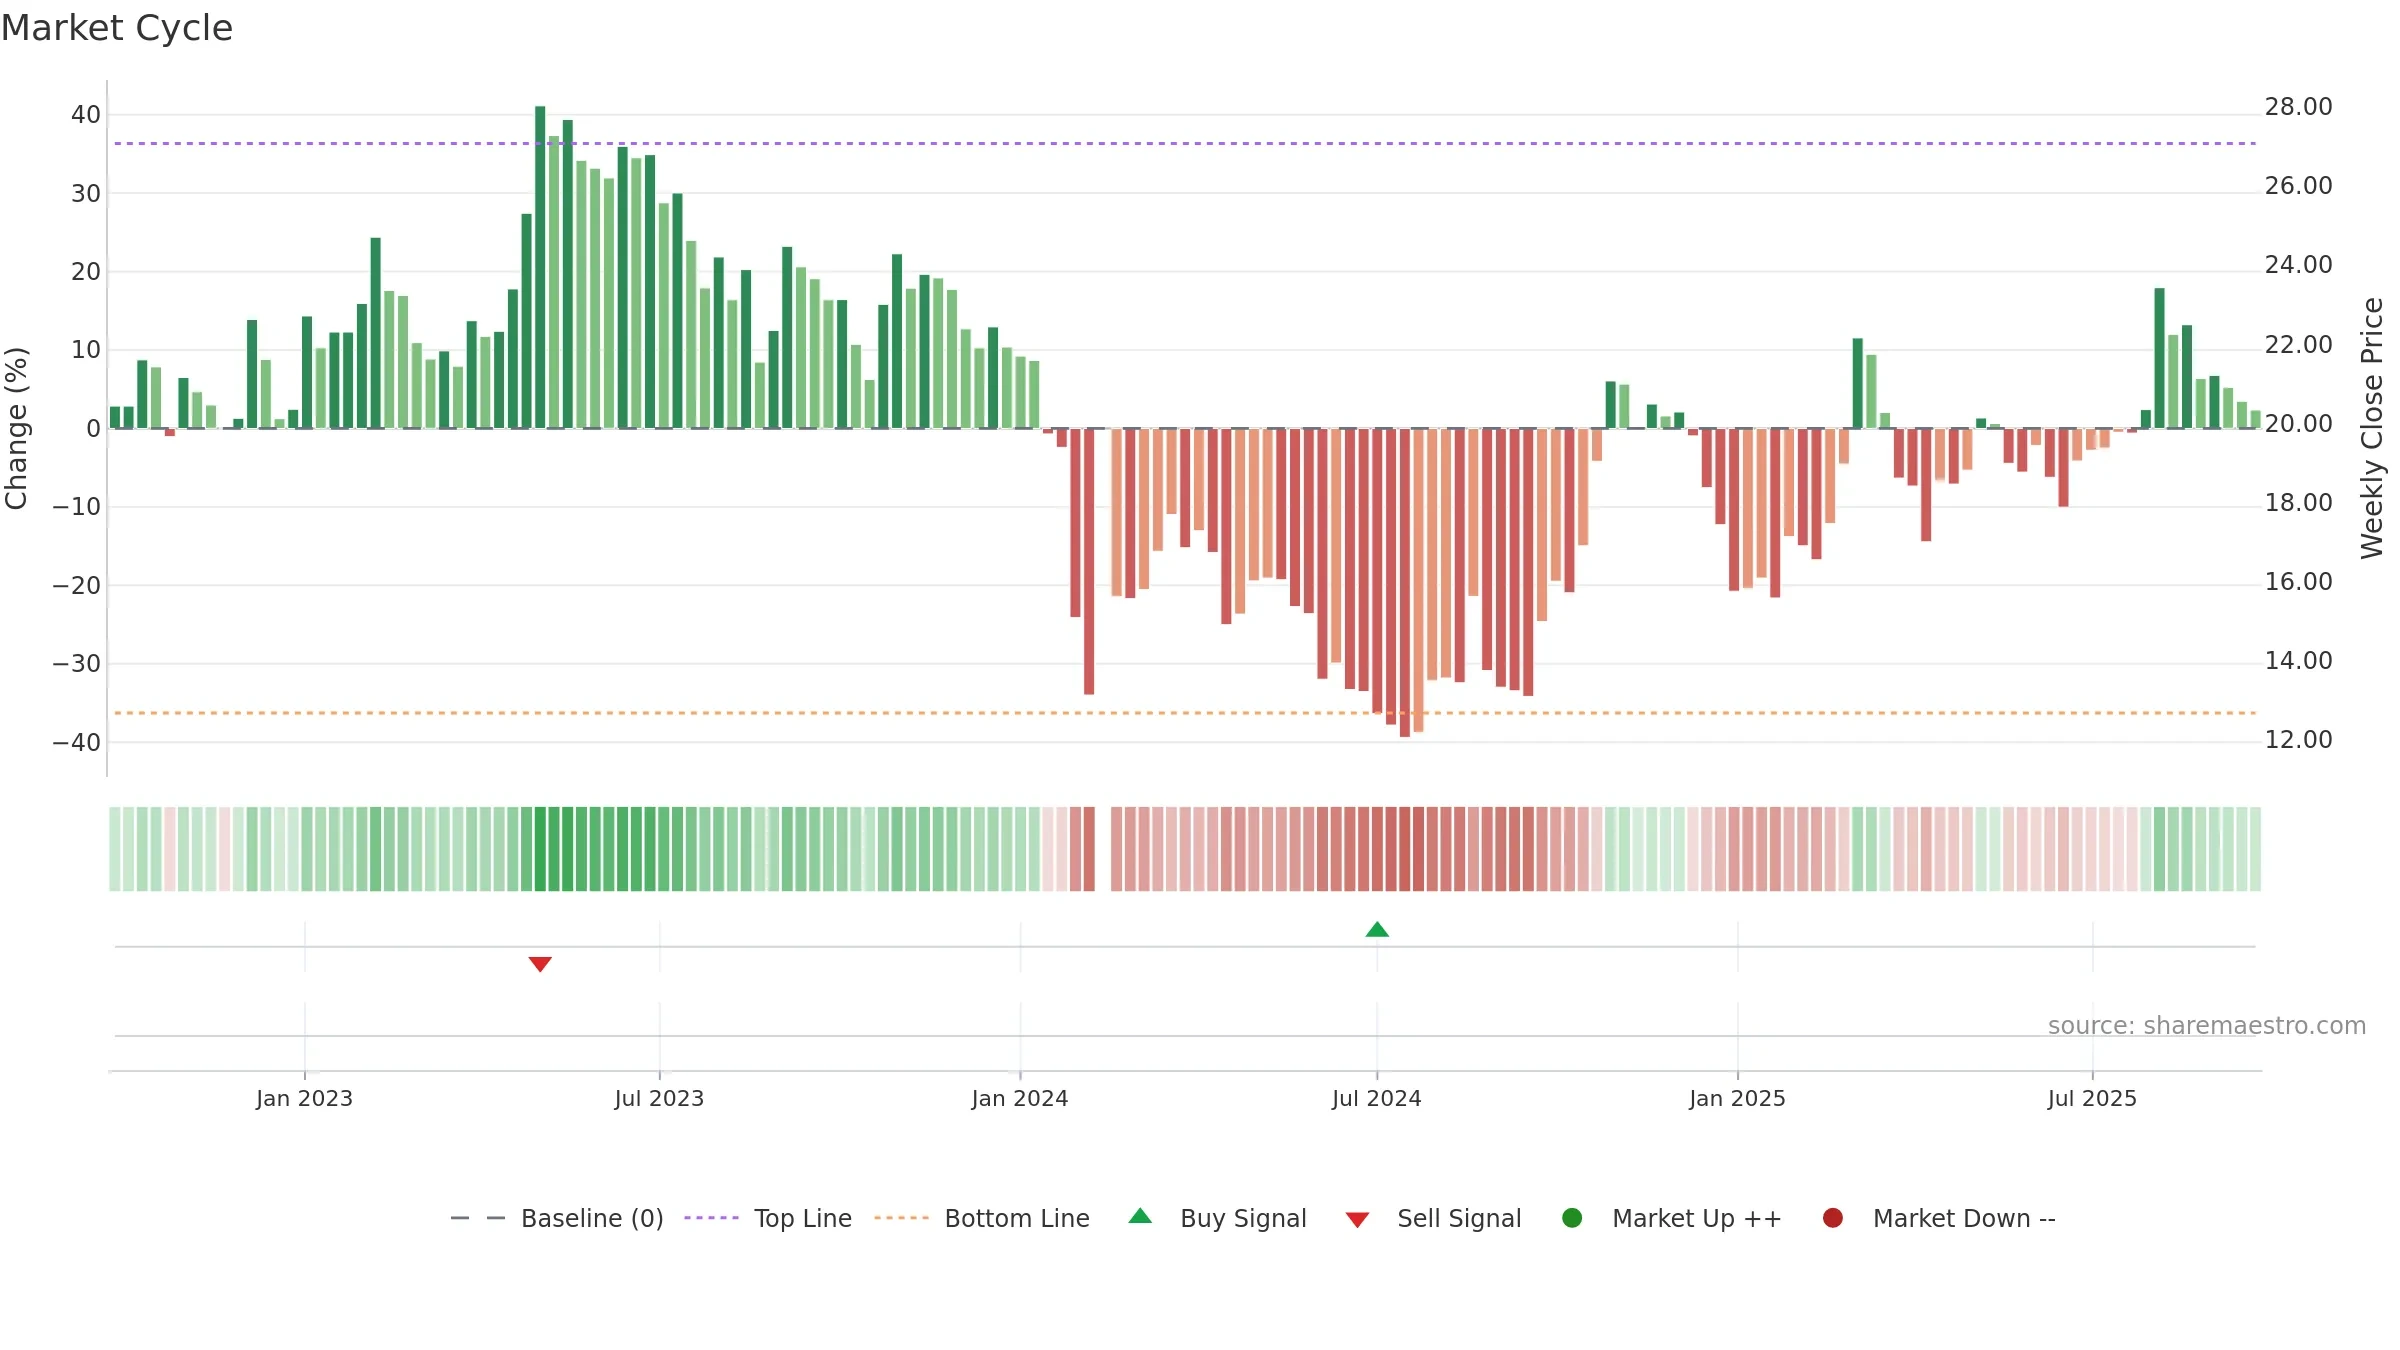Click the Jul 2025 axis label
This screenshot has height=1350, width=2400.
click(x=2092, y=1098)
